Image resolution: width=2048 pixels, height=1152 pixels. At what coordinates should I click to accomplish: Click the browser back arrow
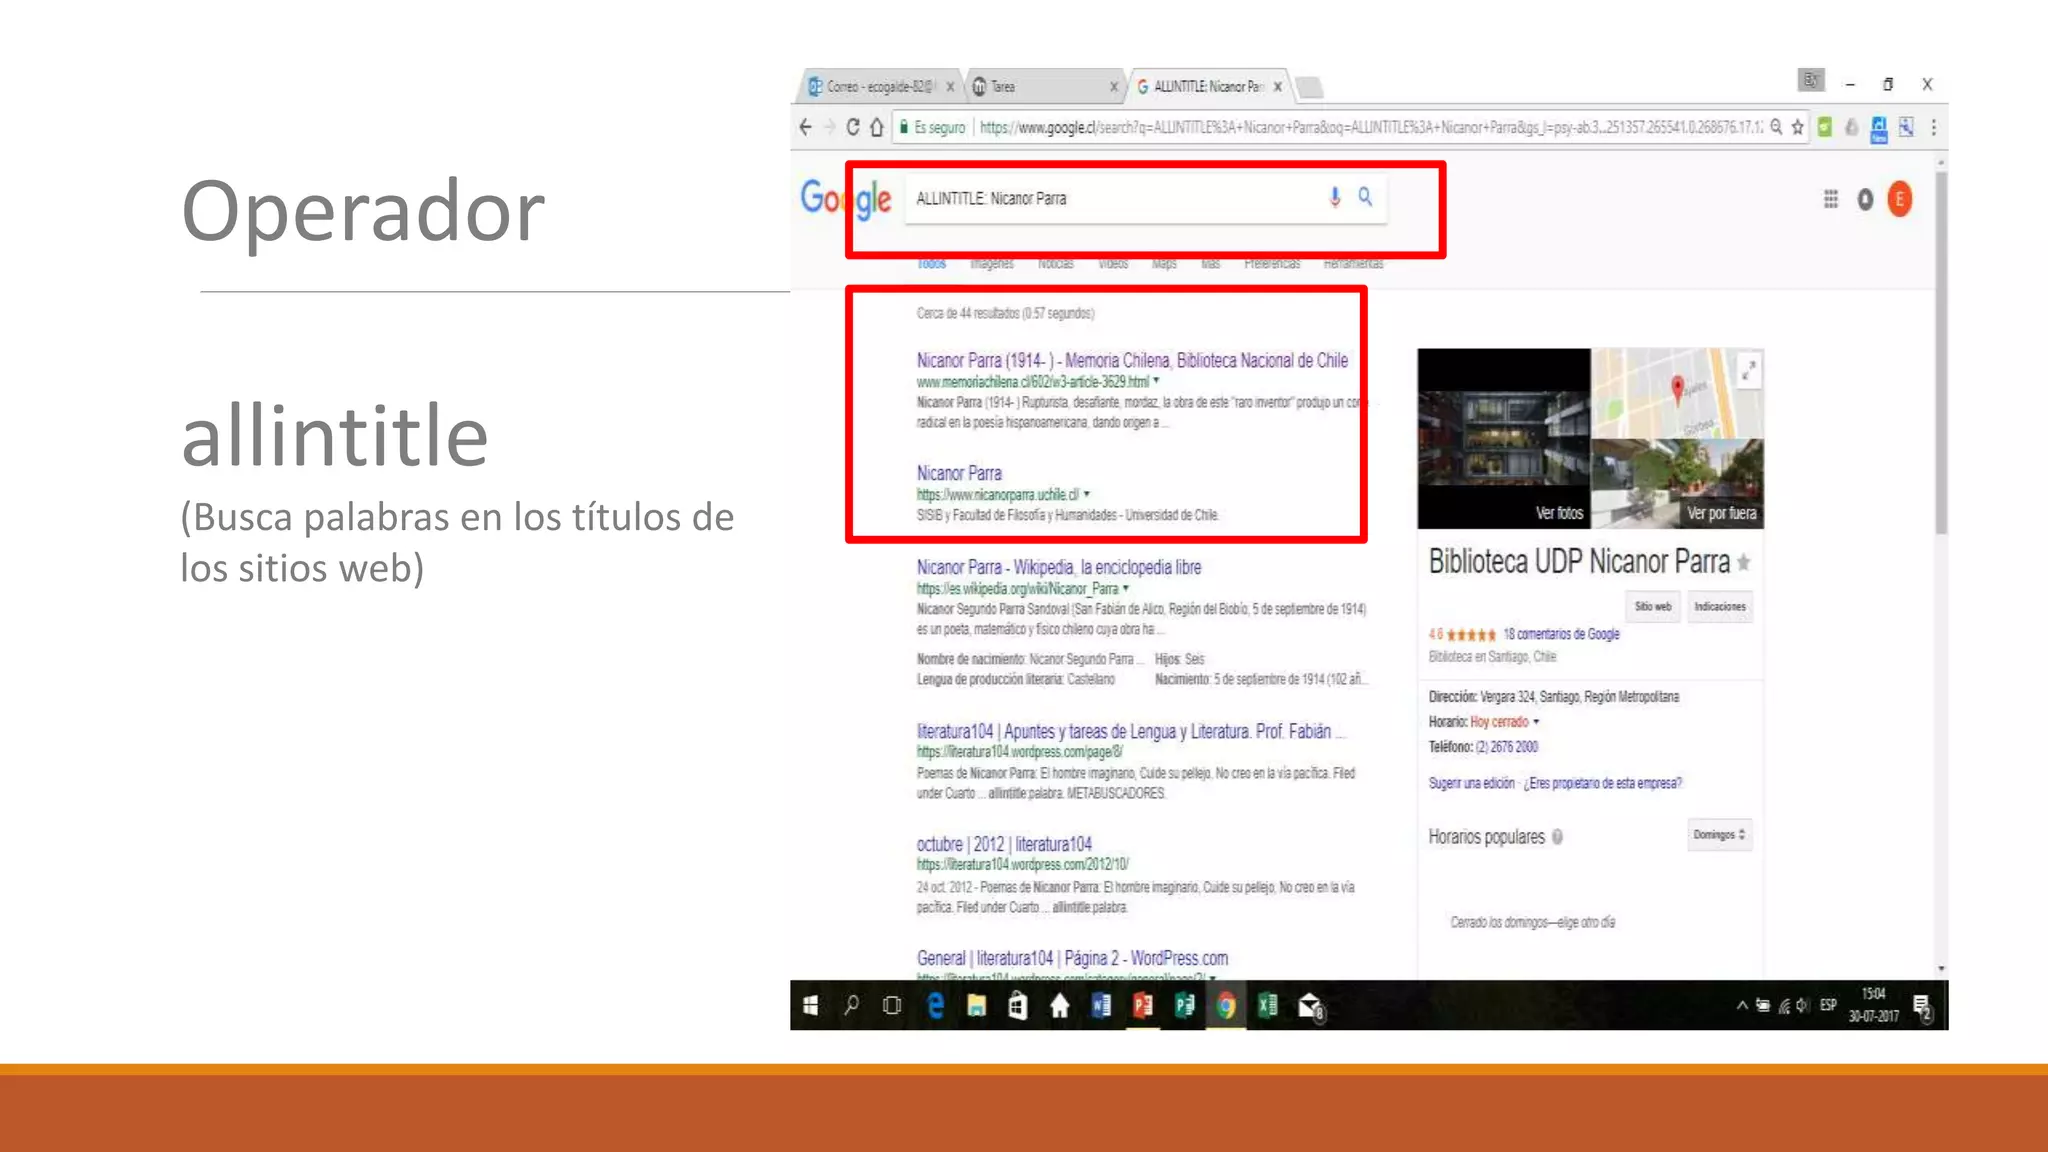click(806, 127)
